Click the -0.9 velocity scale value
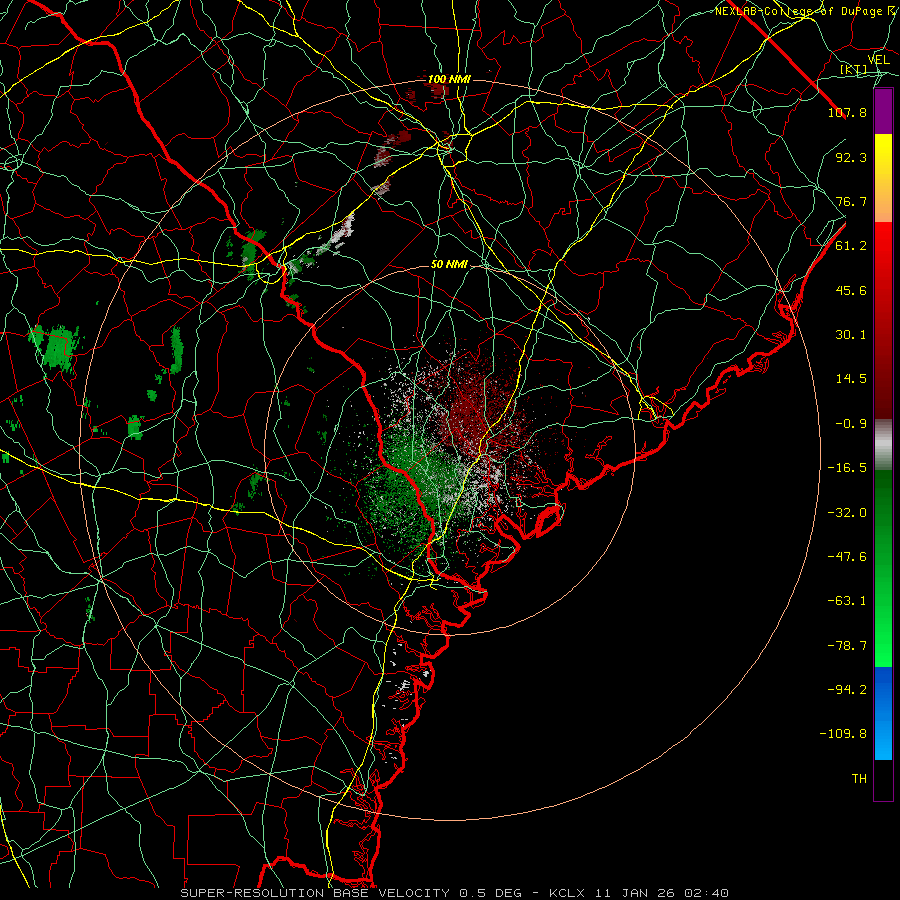The image size is (900, 900). click(851, 424)
